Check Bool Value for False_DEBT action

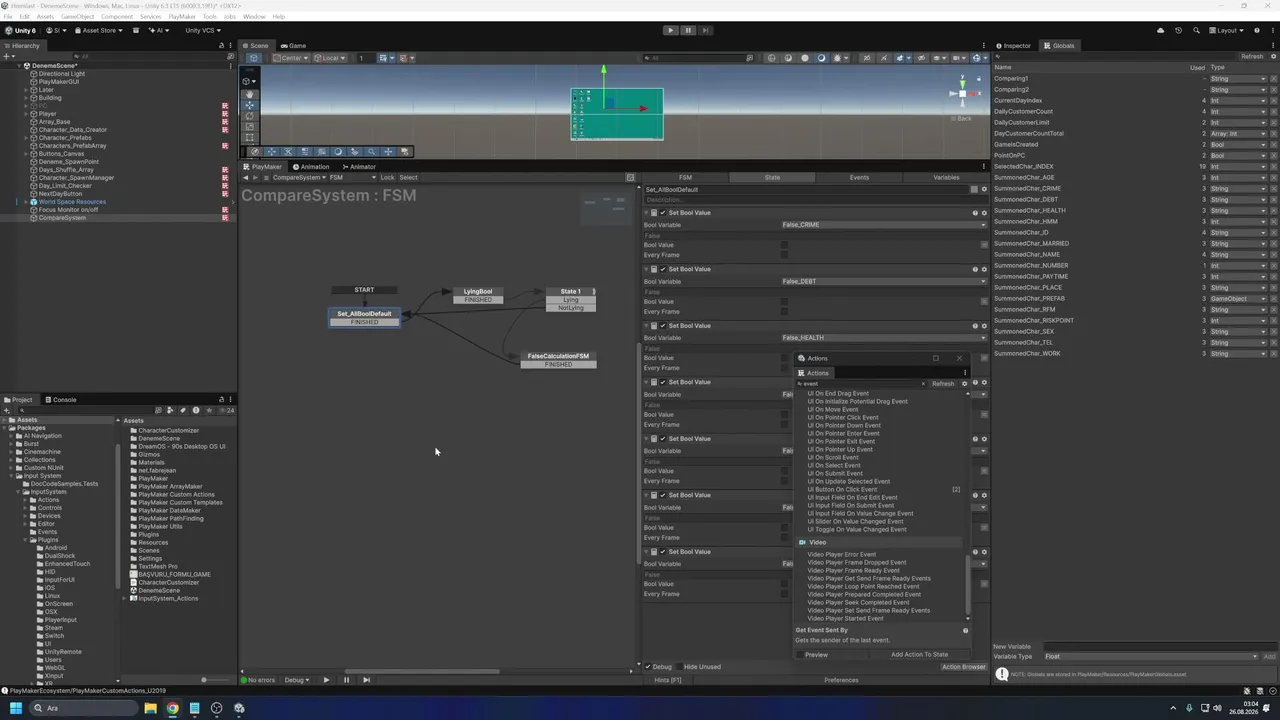point(784,301)
